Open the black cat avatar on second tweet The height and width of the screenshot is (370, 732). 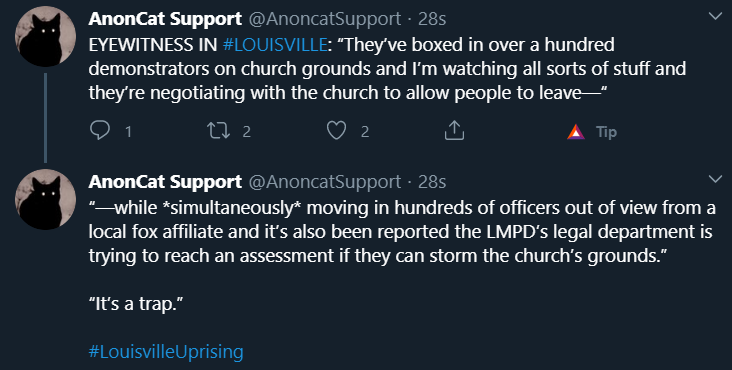(45, 199)
